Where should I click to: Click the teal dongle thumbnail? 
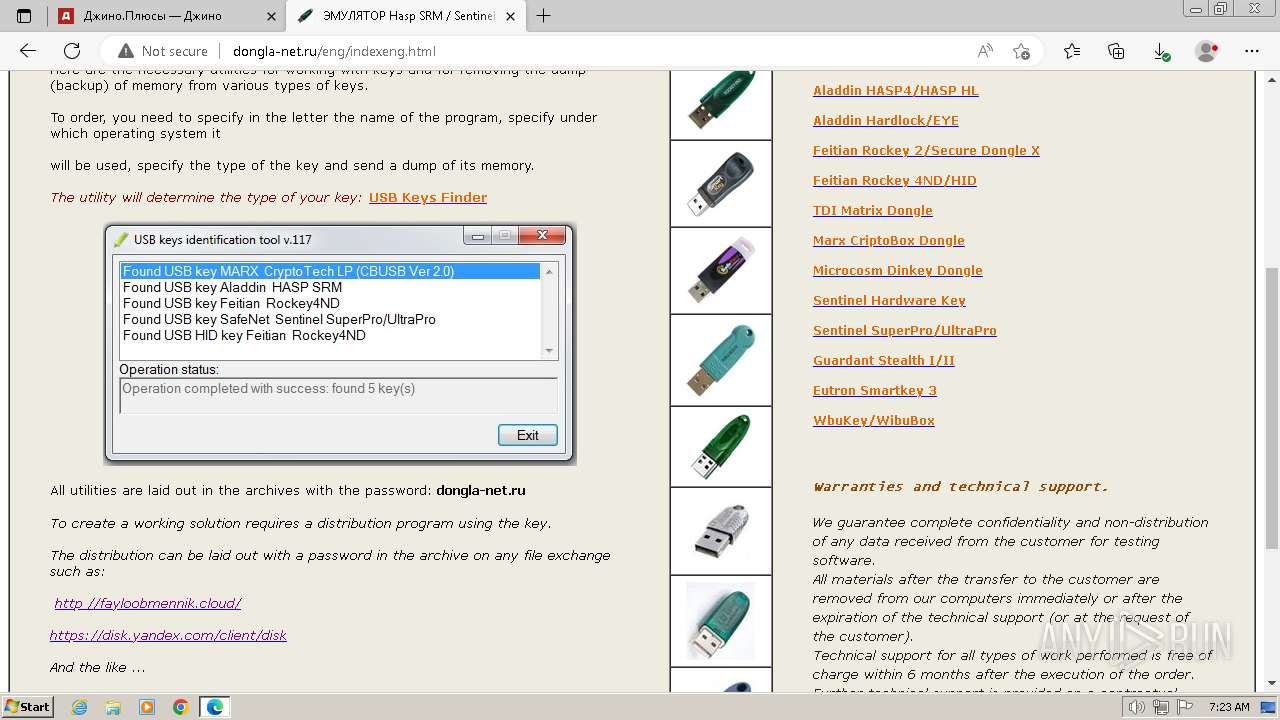721,360
